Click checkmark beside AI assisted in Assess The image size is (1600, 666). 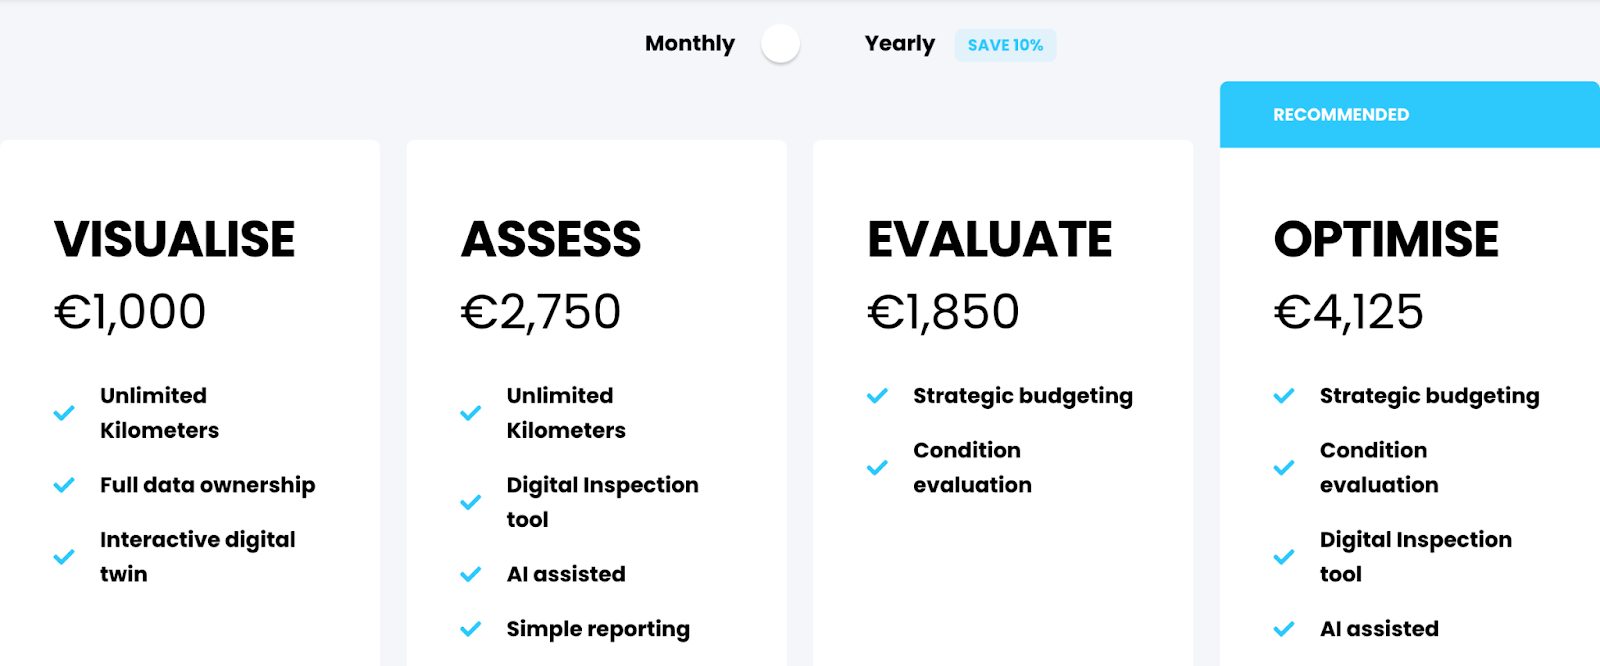pyautogui.click(x=470, y=574)
